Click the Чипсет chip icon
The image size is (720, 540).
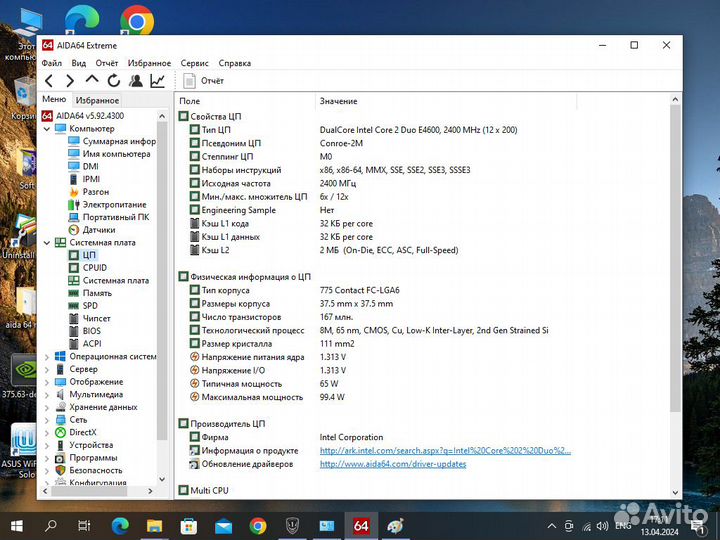(73, 318)
